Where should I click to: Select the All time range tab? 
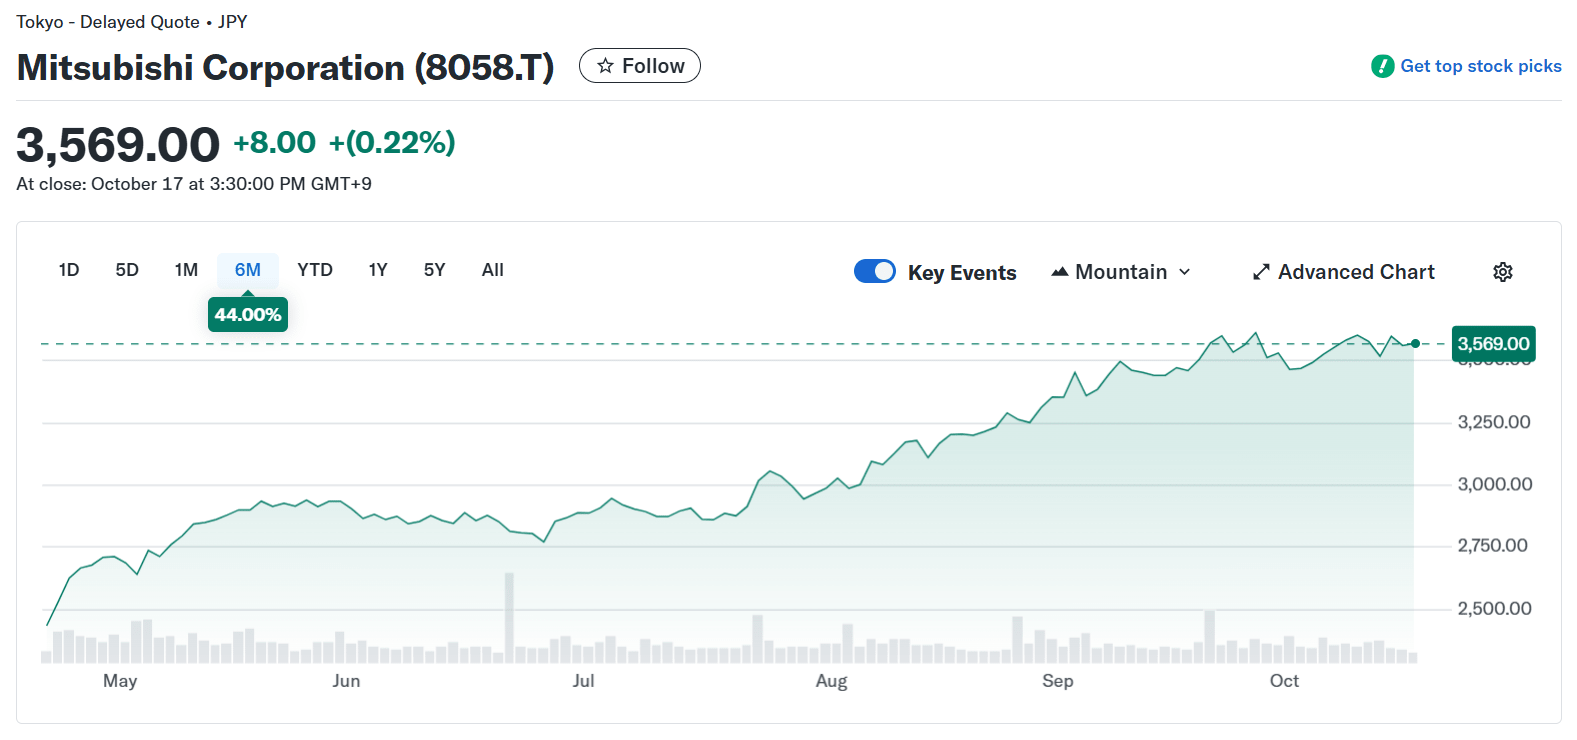[493, 270]
